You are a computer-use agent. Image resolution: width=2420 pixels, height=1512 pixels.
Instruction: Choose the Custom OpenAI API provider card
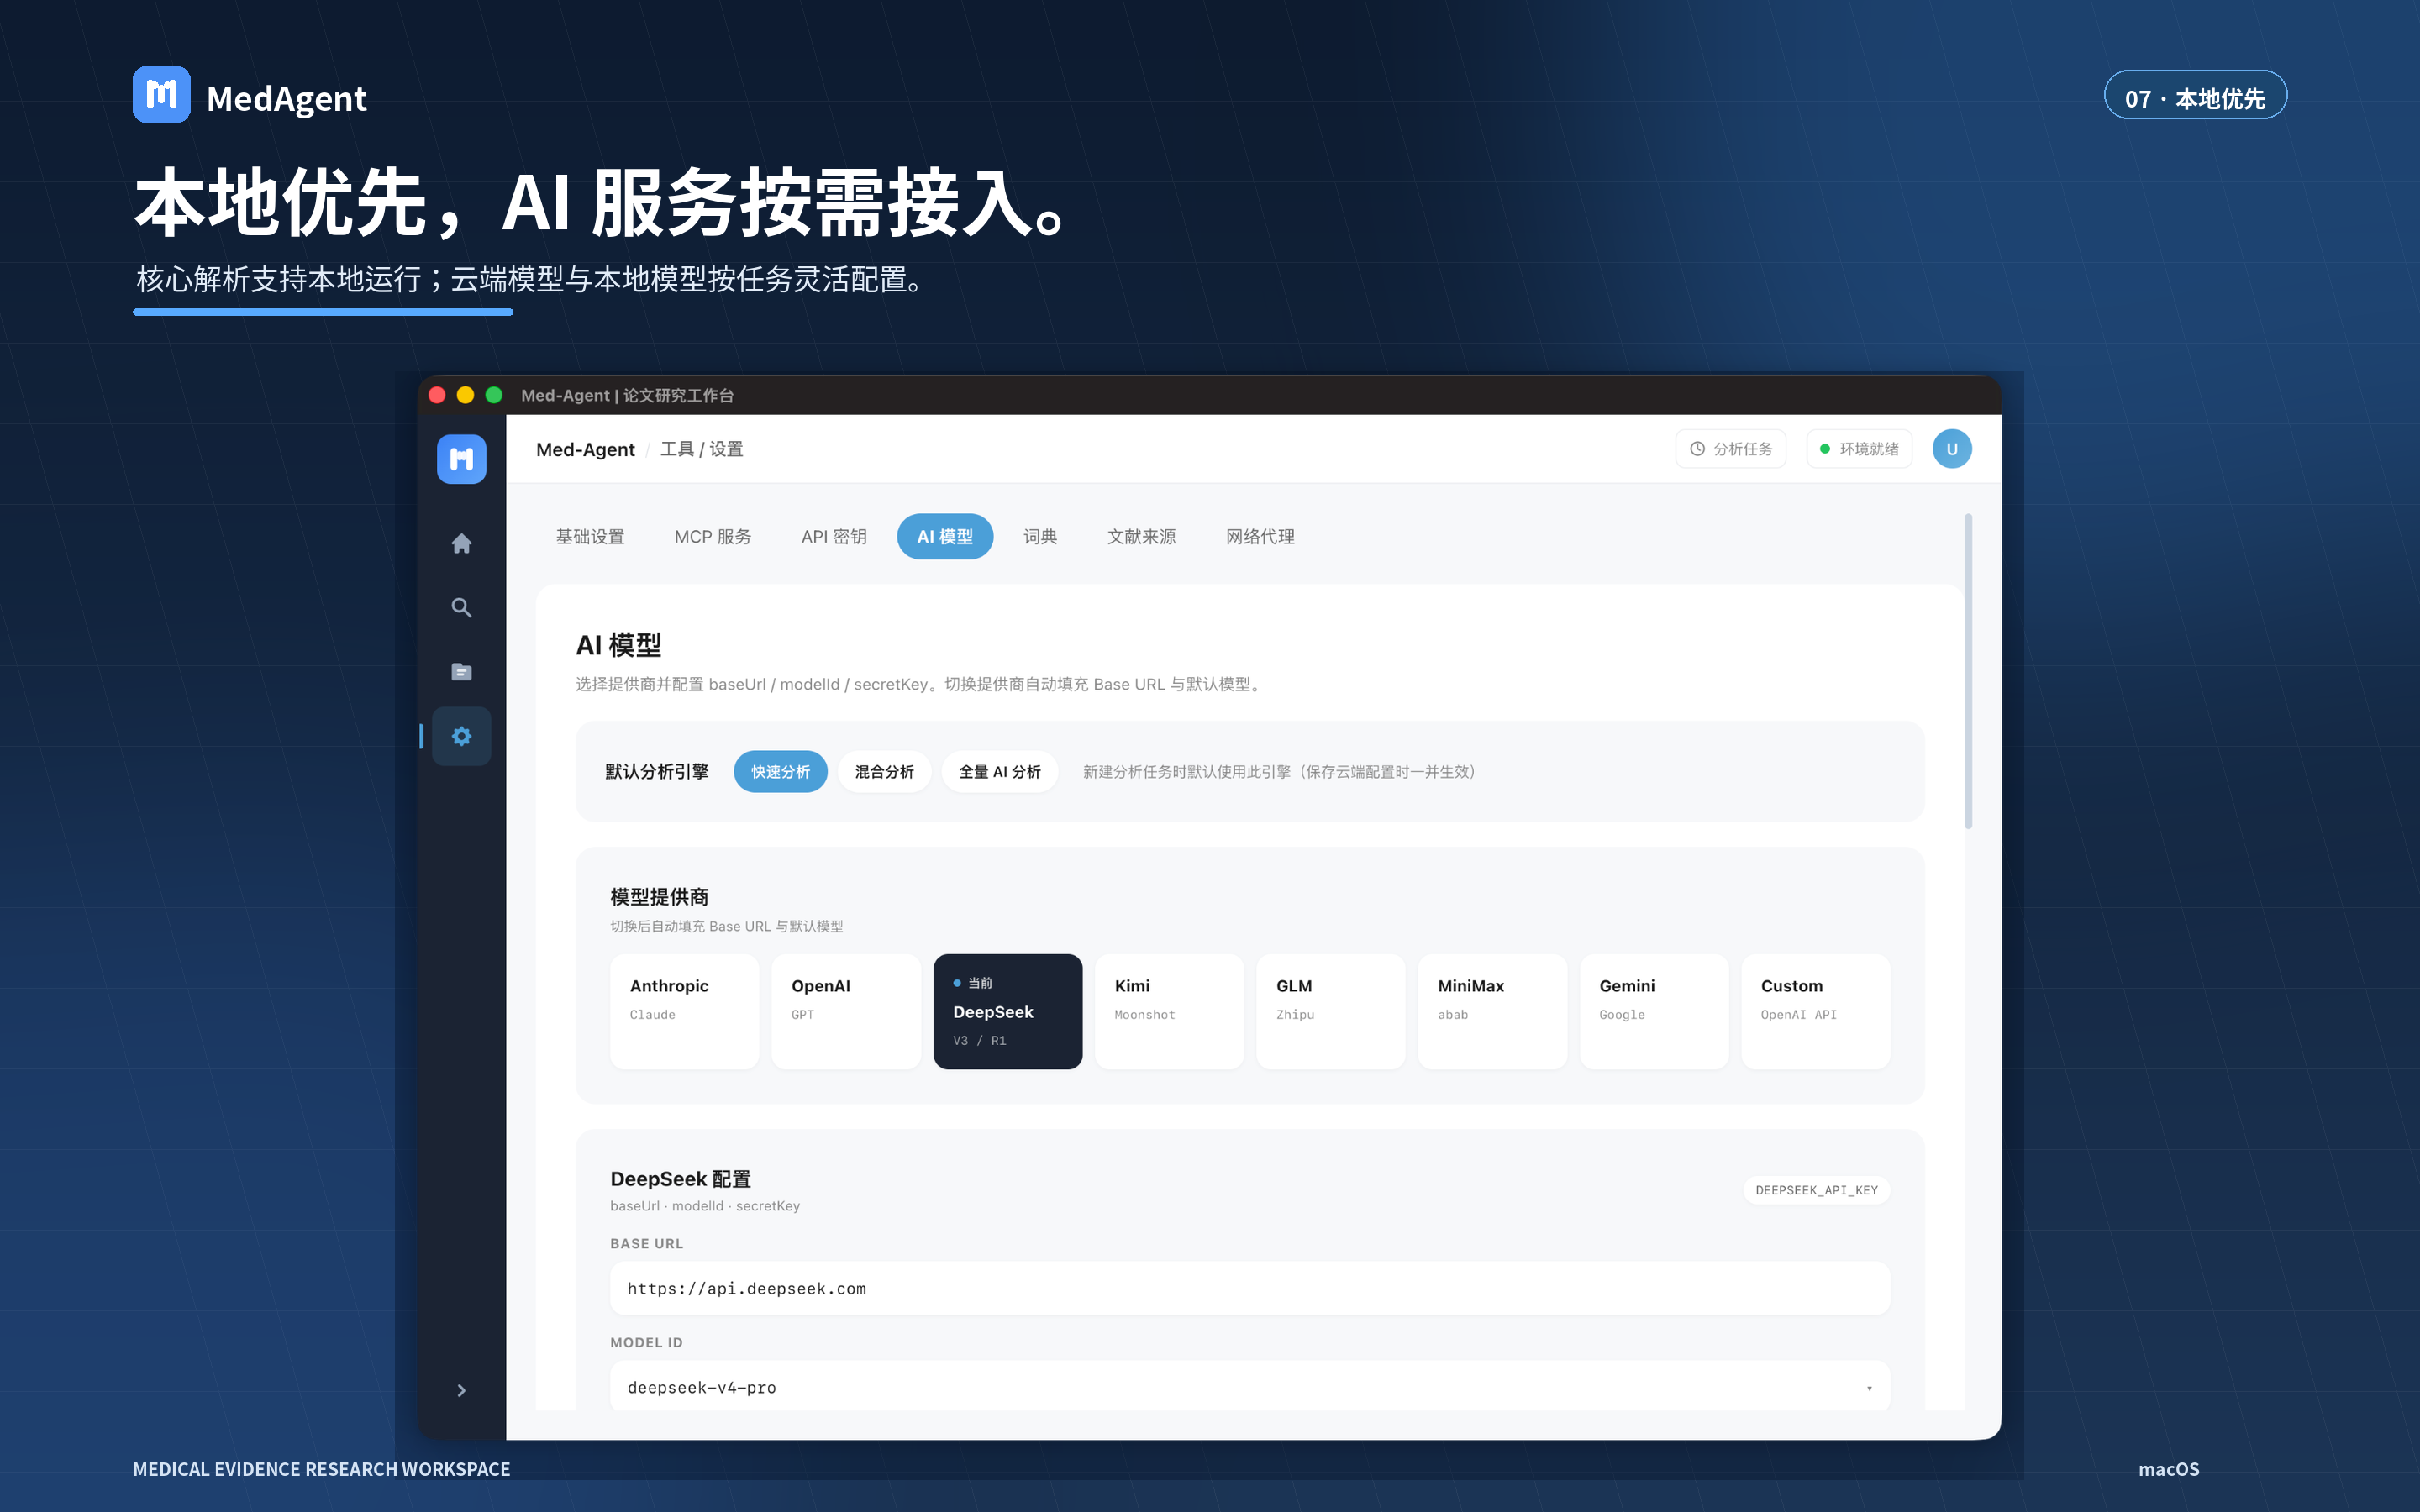tap(1815, 1011)
